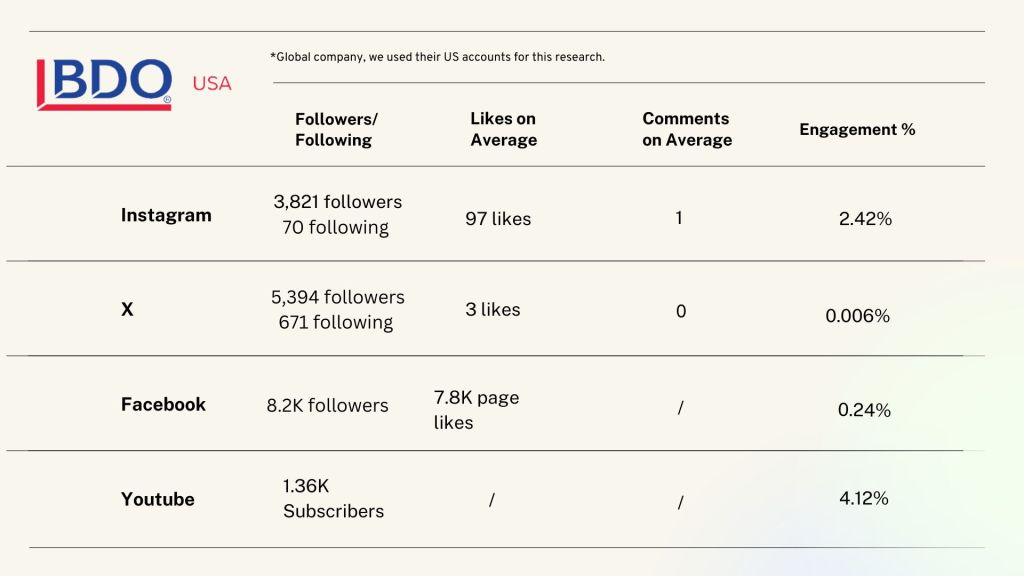
Task: Select the global company footnote text
Action: click(437, 57)
